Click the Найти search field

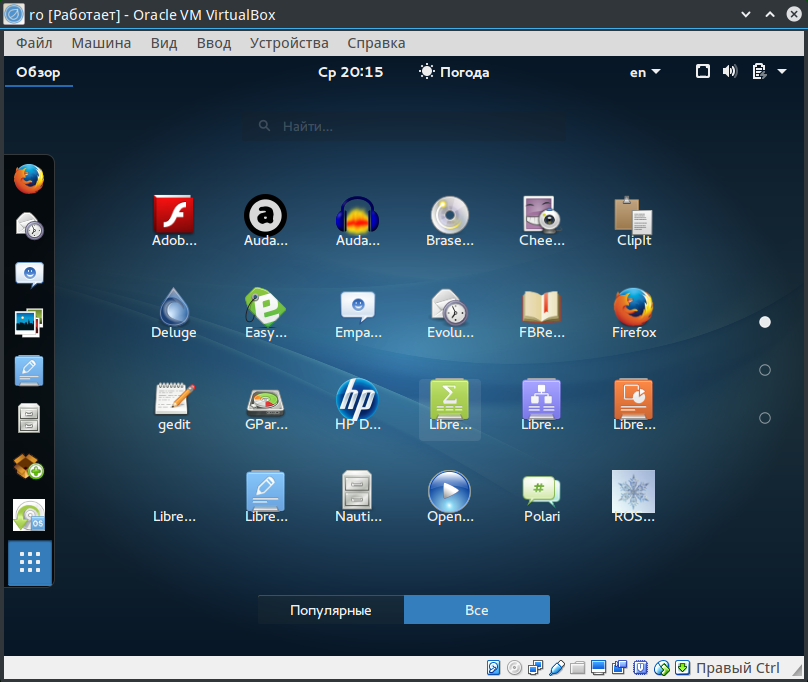click(x=404, y=126)
